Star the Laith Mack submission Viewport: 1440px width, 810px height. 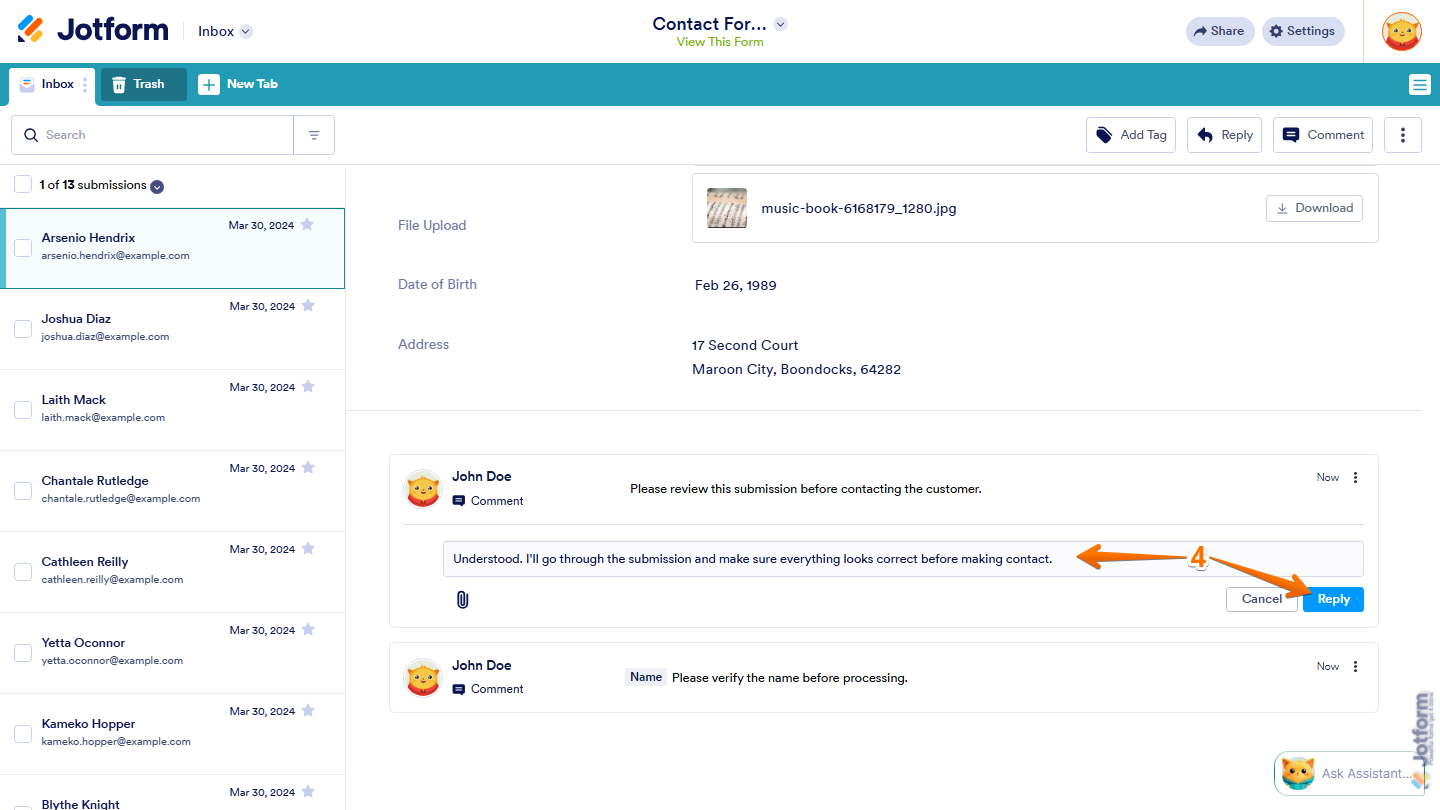308,387
